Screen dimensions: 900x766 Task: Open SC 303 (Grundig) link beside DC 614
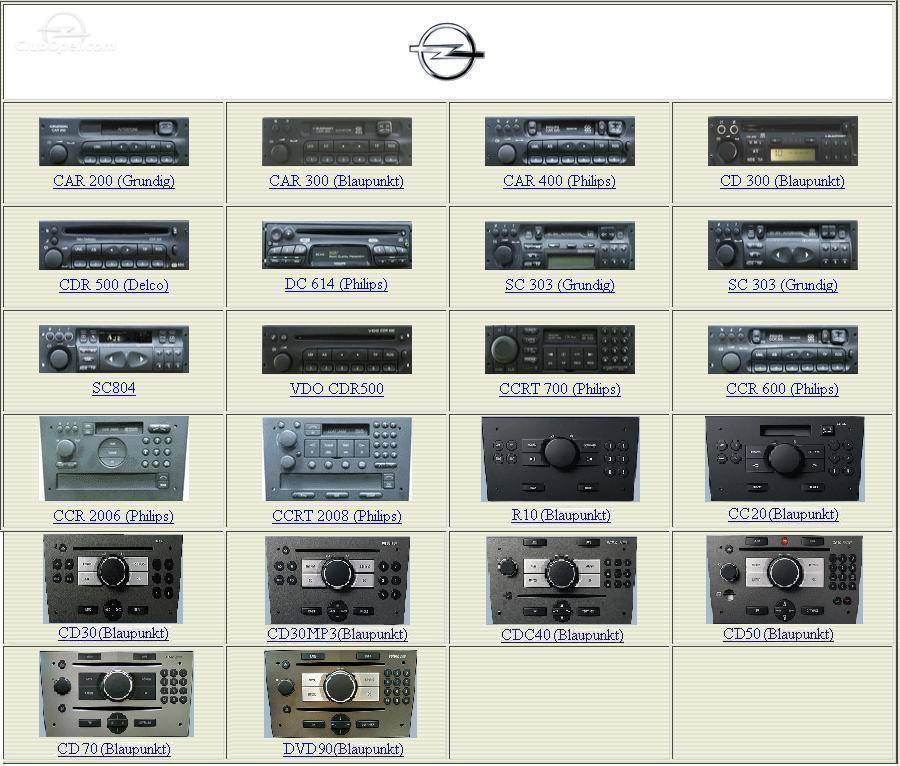point(560,285)
